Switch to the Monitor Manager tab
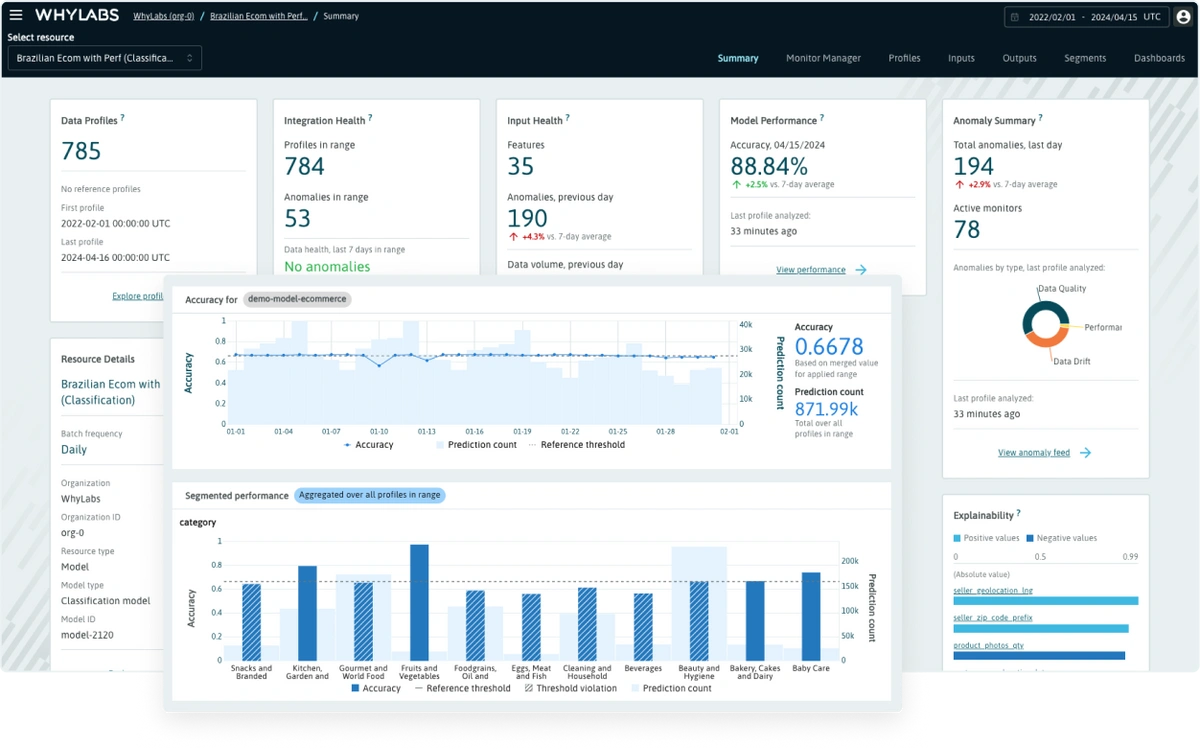The height and width of the screenshot is (750, 1200). 823,58
